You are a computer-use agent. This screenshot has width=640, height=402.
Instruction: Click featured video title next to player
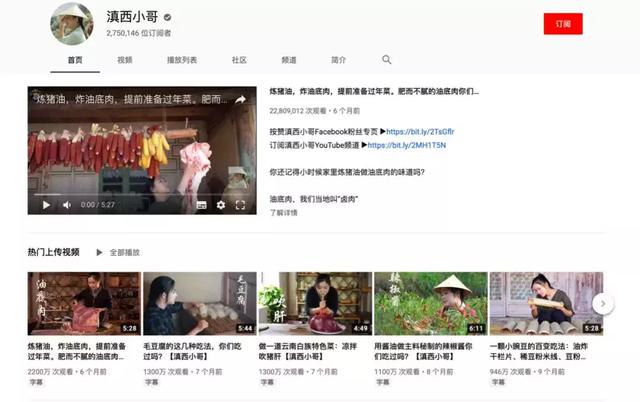(374, 91)
